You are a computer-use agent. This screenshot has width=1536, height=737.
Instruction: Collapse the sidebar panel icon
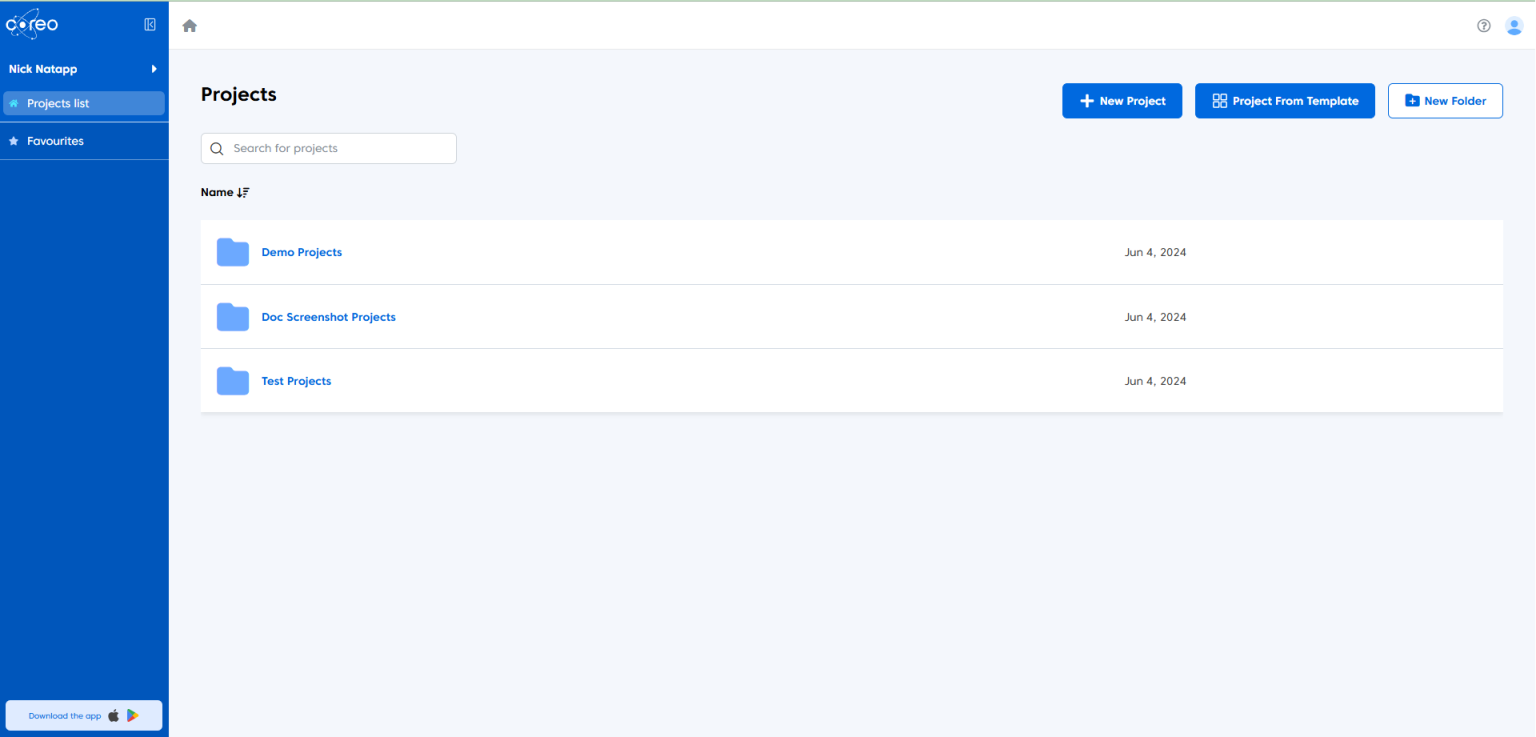pos(150,25)
